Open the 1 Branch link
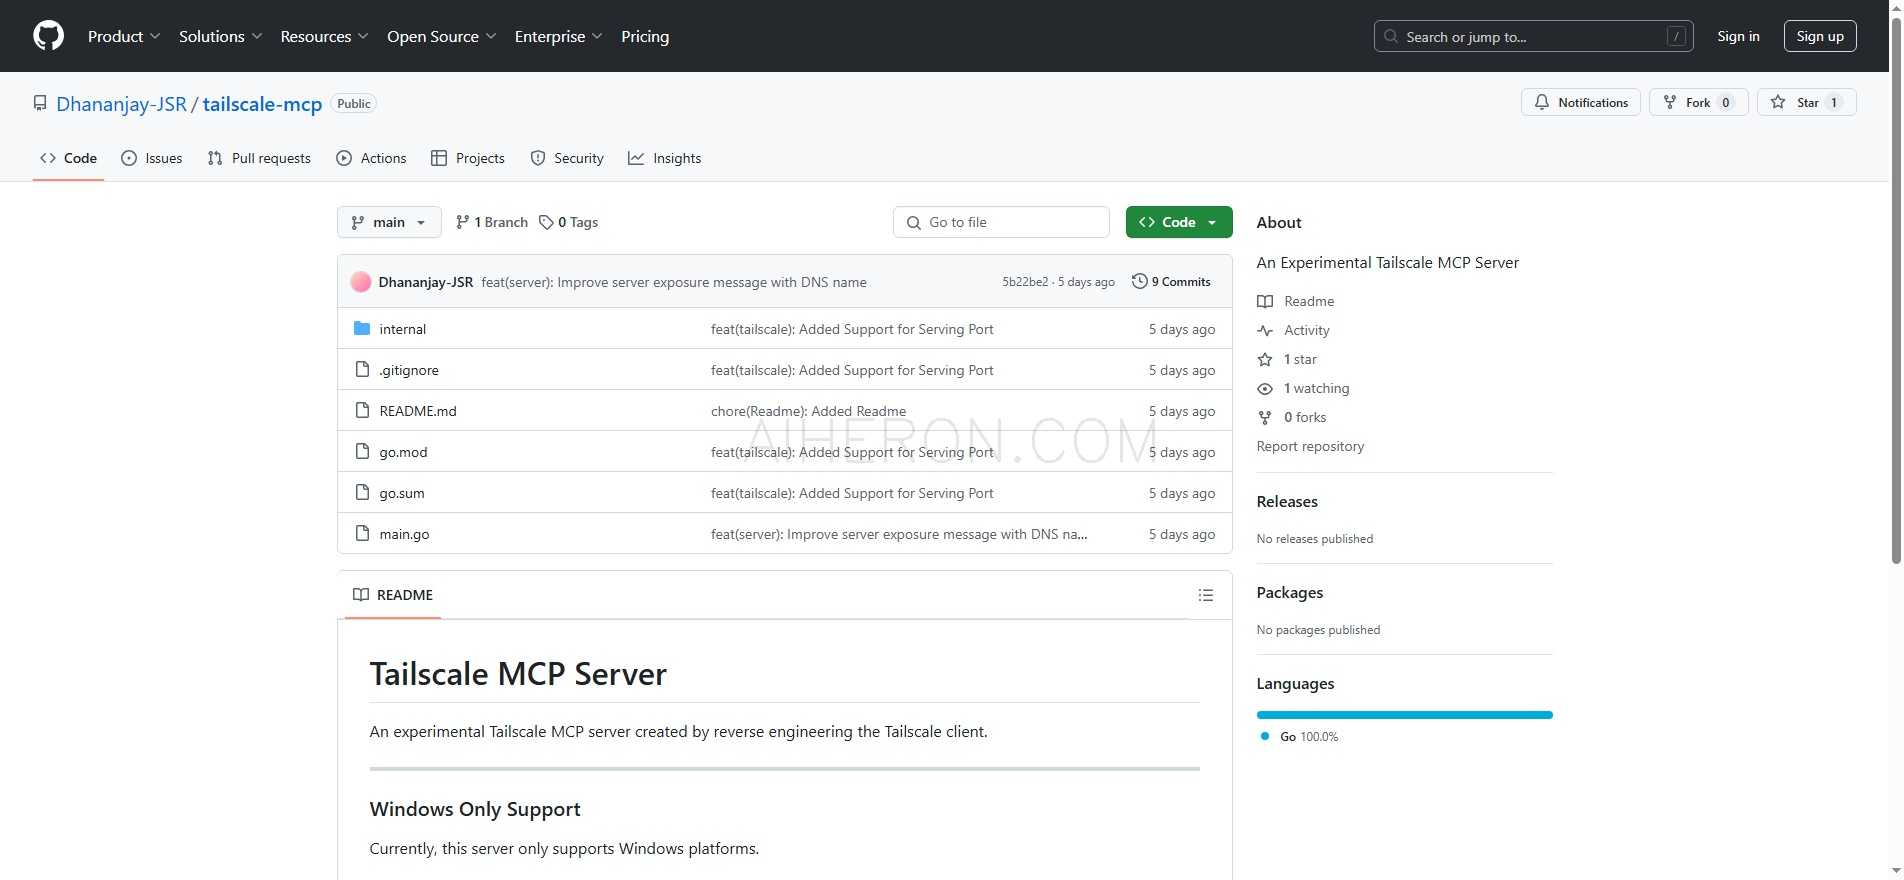The width and height of the screenshot is (1904, 880). 491,222
